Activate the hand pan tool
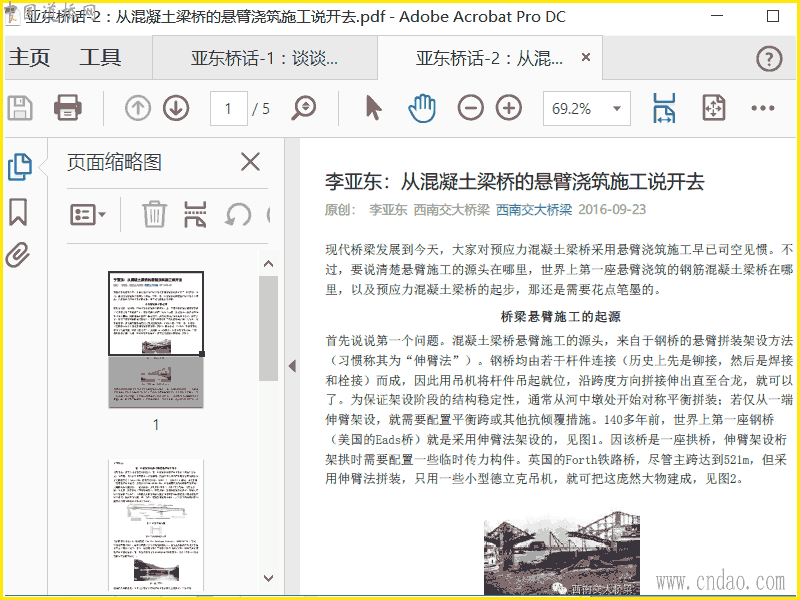The image size is (800, 600). tap(422, 108)
